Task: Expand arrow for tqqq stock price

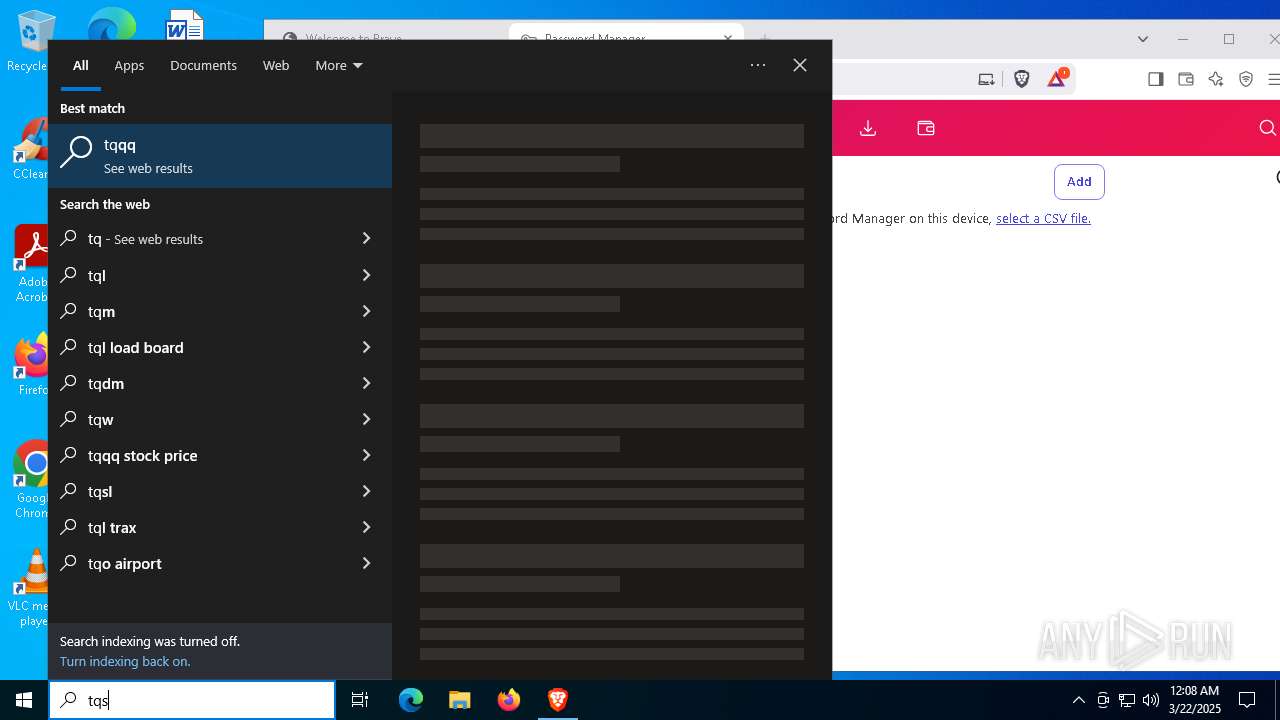Action: coord(366,455)
